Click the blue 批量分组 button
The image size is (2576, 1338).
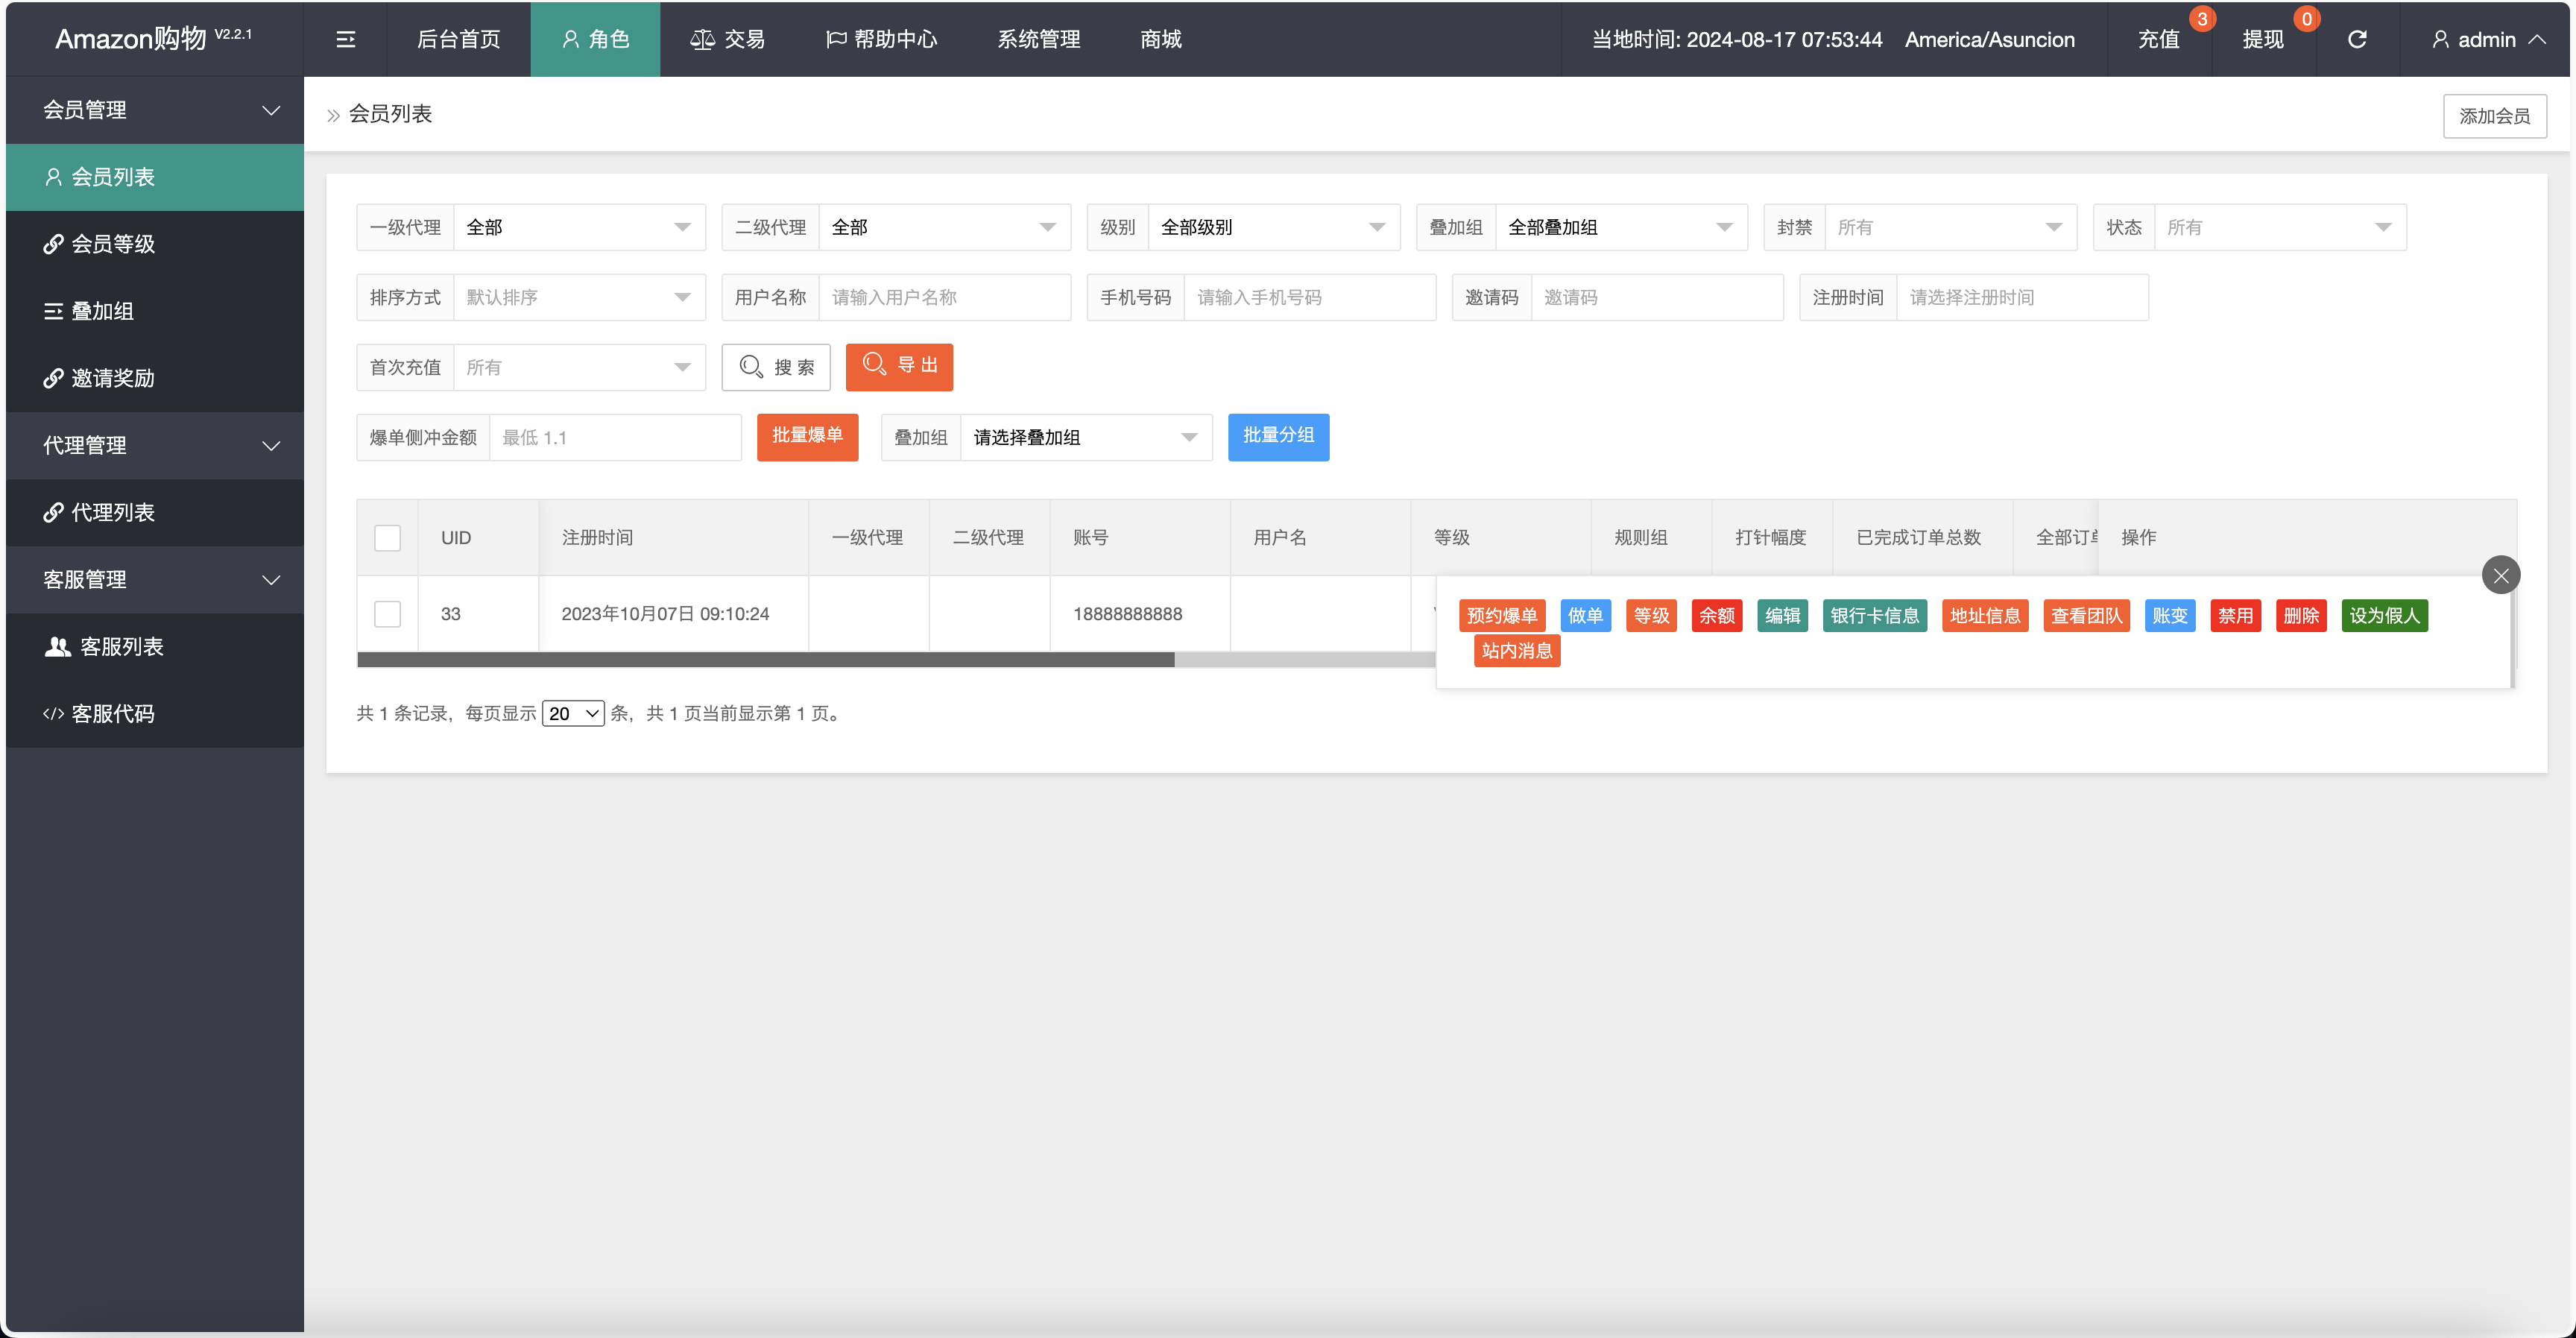(x=1278, y=437)
